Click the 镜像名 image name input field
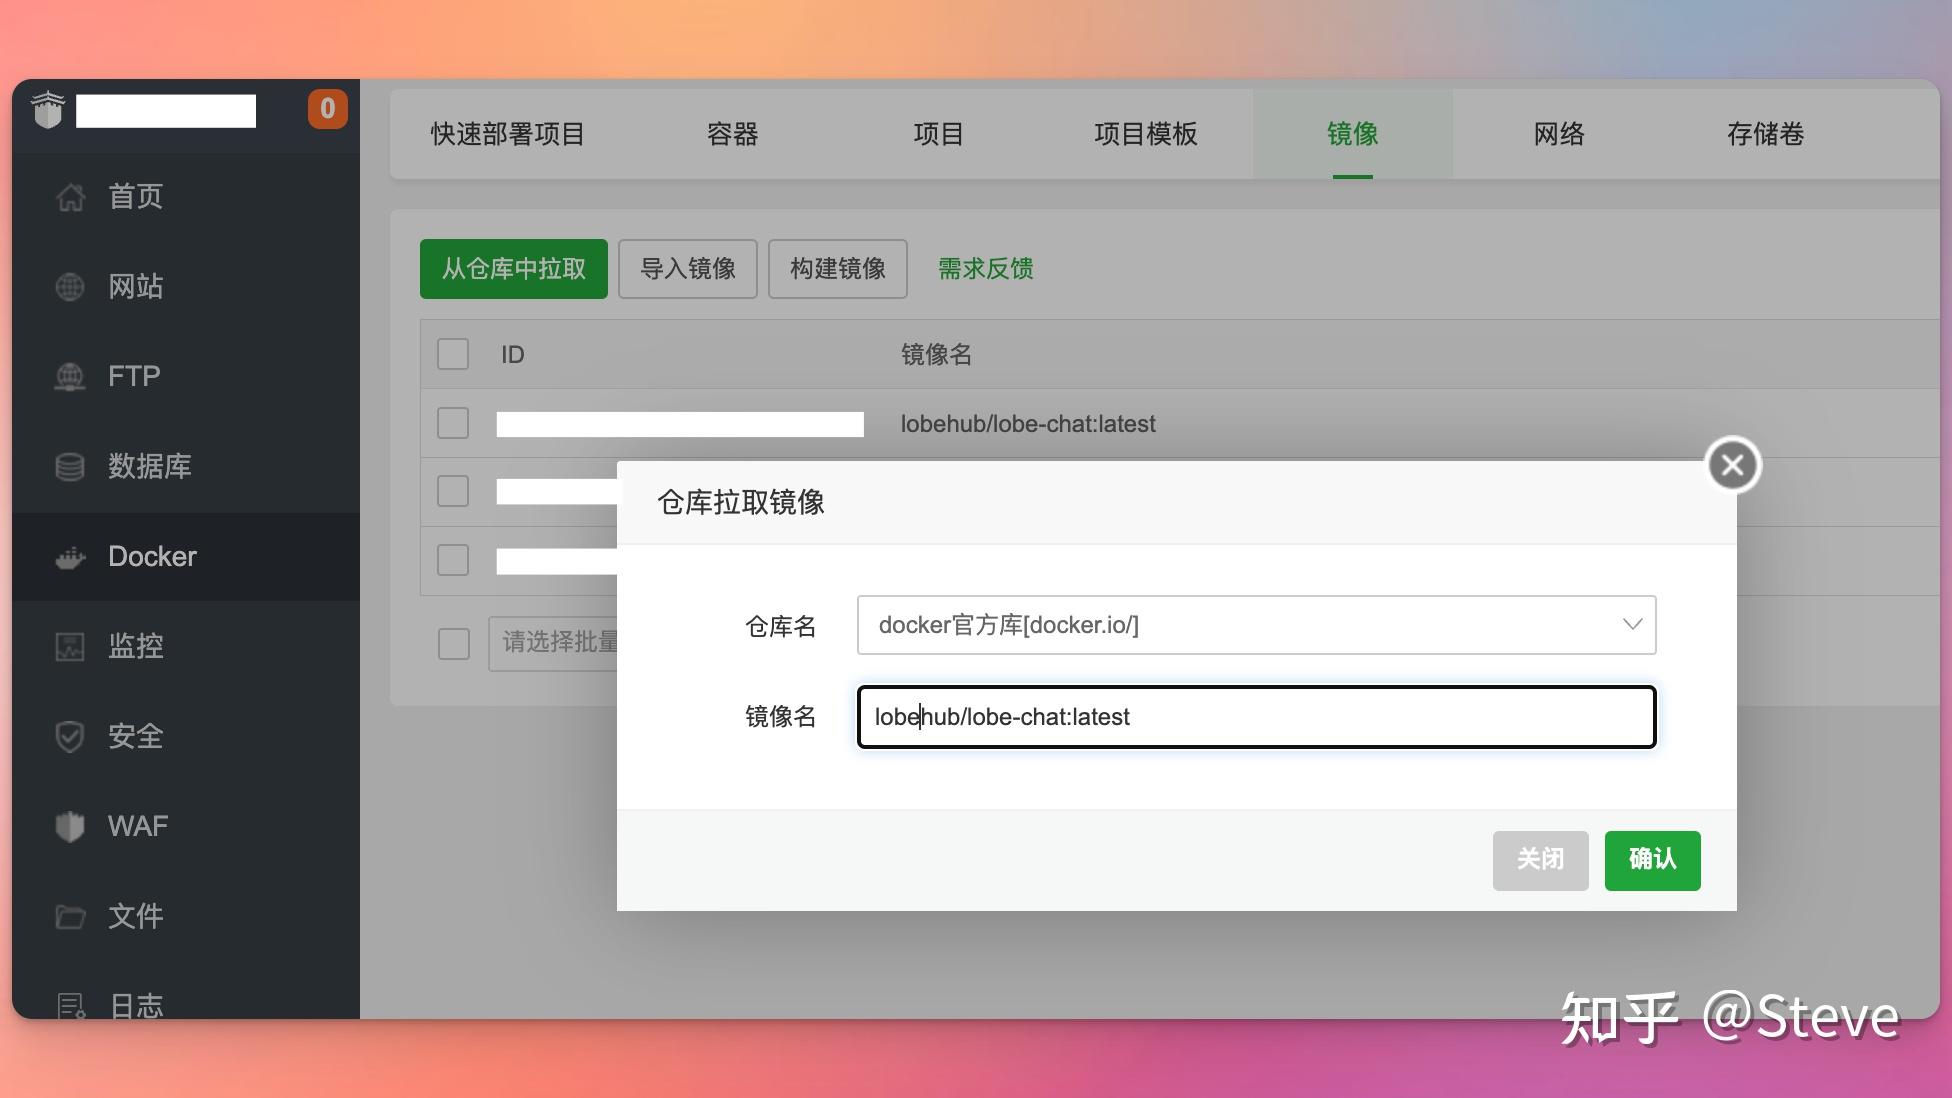 [x=1255, y=717]
